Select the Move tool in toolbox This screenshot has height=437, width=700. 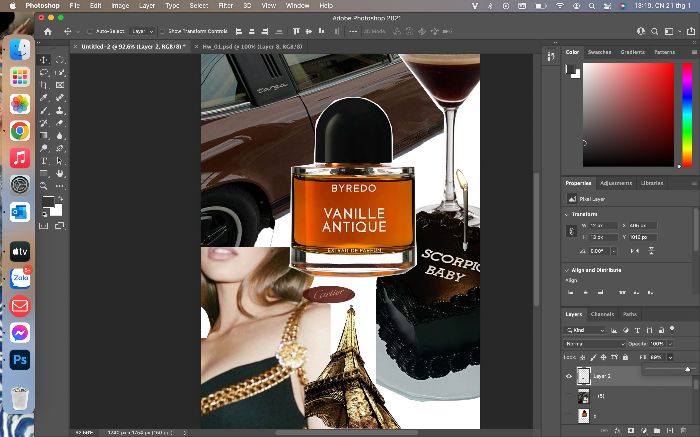[x=44, y=60]
